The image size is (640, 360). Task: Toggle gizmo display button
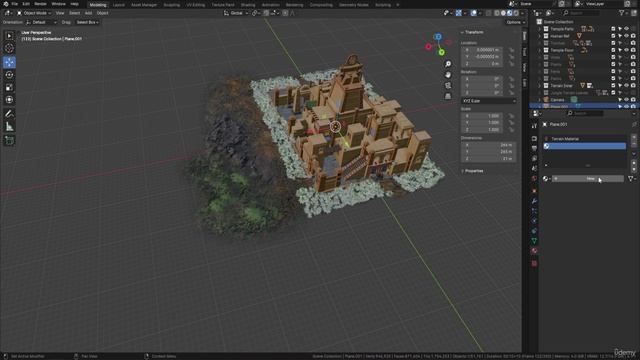click(459, 13)
